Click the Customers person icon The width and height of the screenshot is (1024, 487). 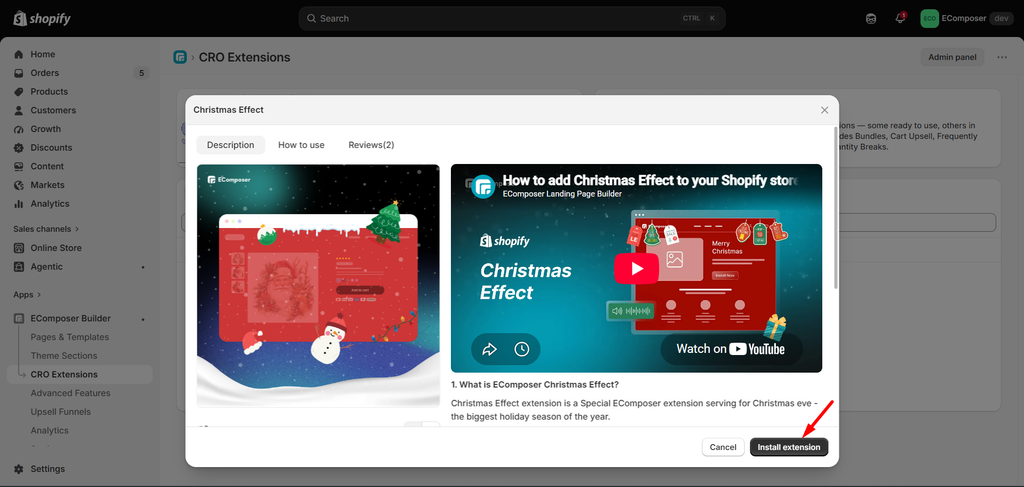pos(19,110)
